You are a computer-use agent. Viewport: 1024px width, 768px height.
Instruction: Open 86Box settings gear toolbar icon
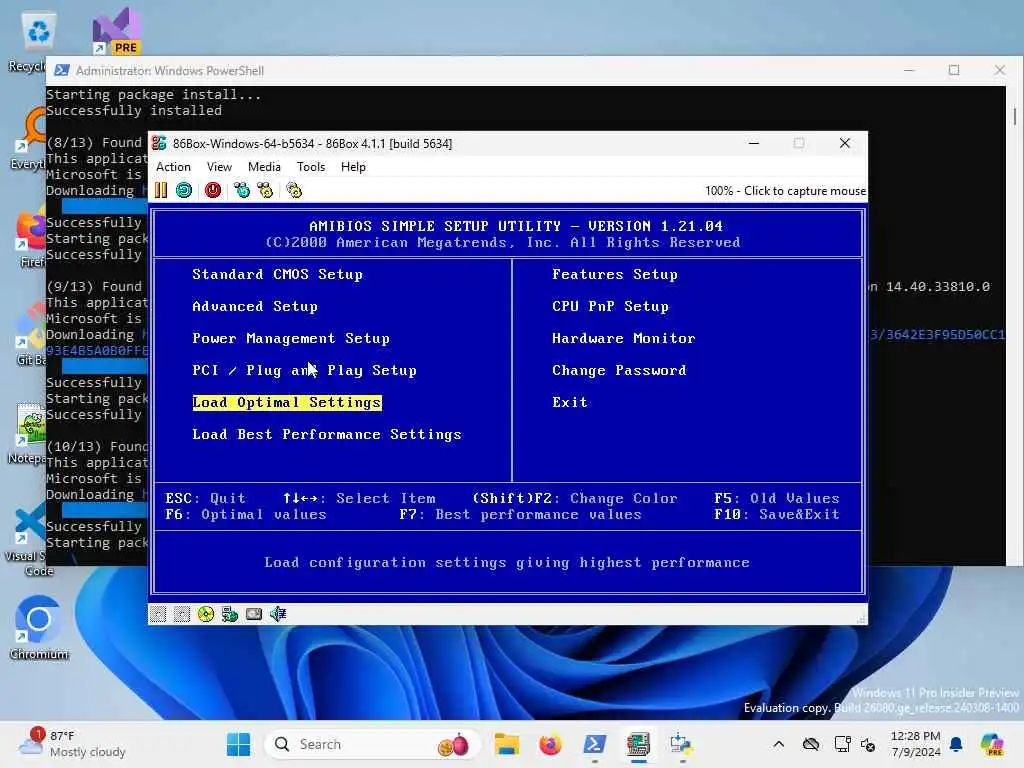pyautogui.click(x=294, y=190)
